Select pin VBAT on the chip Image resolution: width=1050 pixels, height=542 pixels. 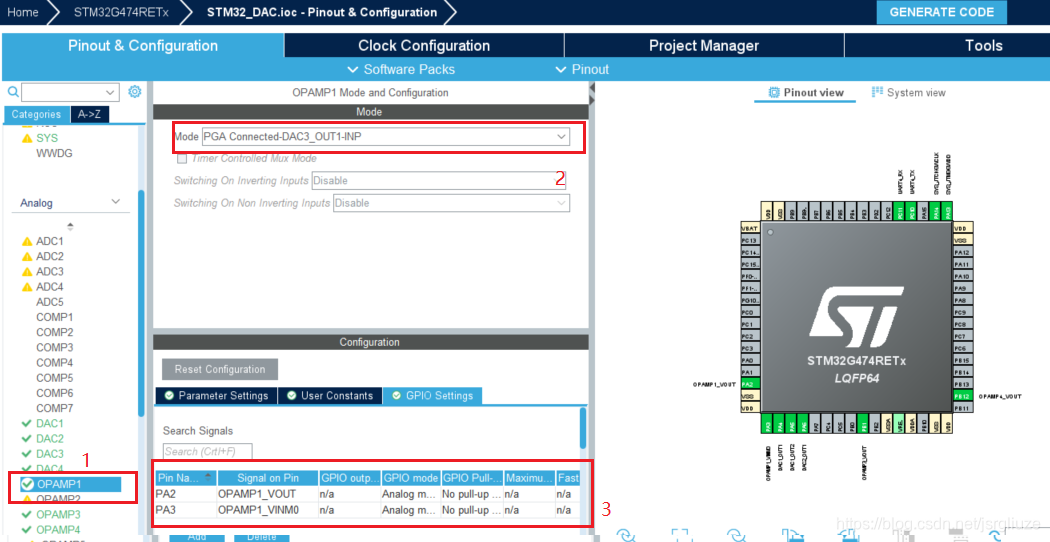[x=749, y=228]
